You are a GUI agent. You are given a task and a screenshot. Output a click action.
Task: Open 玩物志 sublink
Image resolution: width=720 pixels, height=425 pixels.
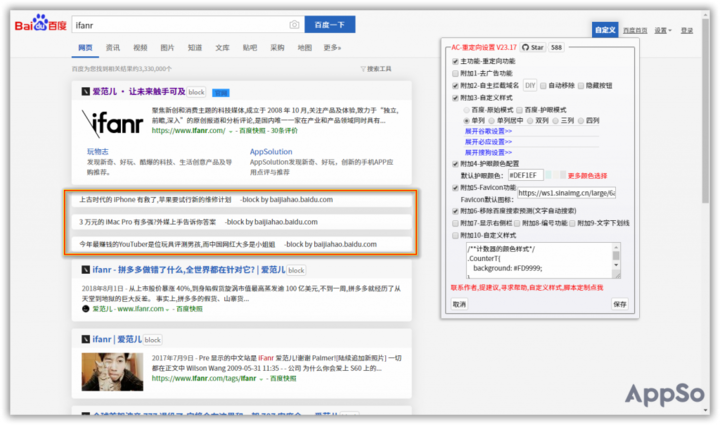coord(98,151)
